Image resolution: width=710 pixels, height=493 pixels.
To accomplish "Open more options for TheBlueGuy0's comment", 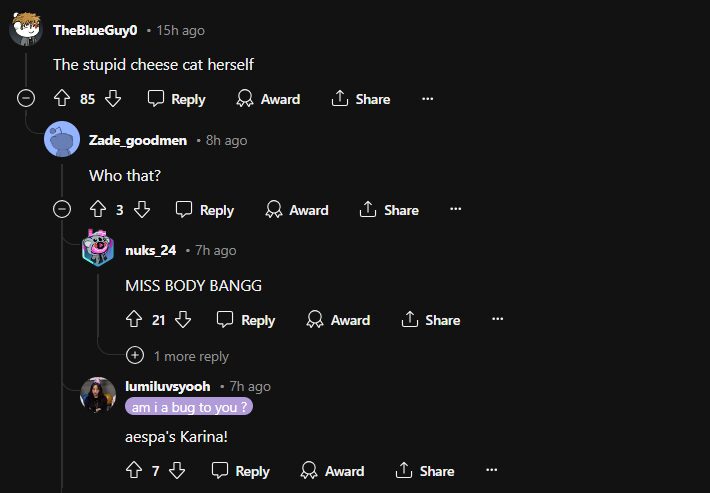I will pos(428,99).
